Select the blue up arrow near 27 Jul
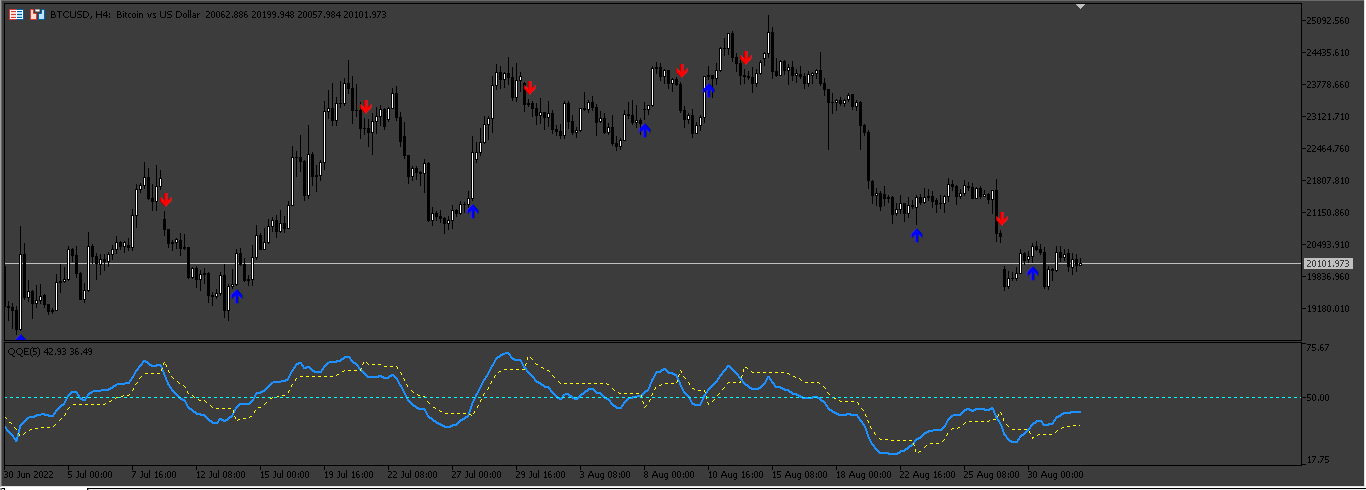This screenshot has width=1366, height=490. point(473,210)
